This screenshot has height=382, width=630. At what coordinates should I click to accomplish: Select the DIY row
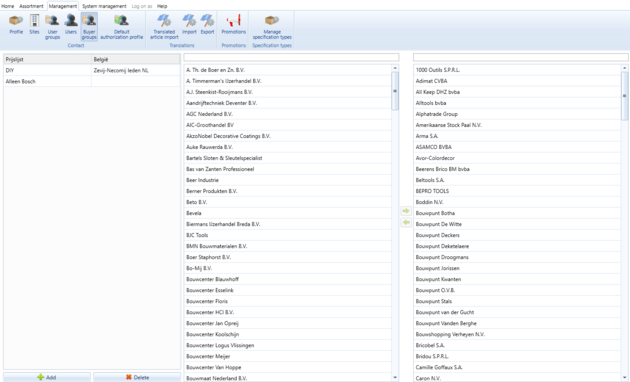click(92, 70)
